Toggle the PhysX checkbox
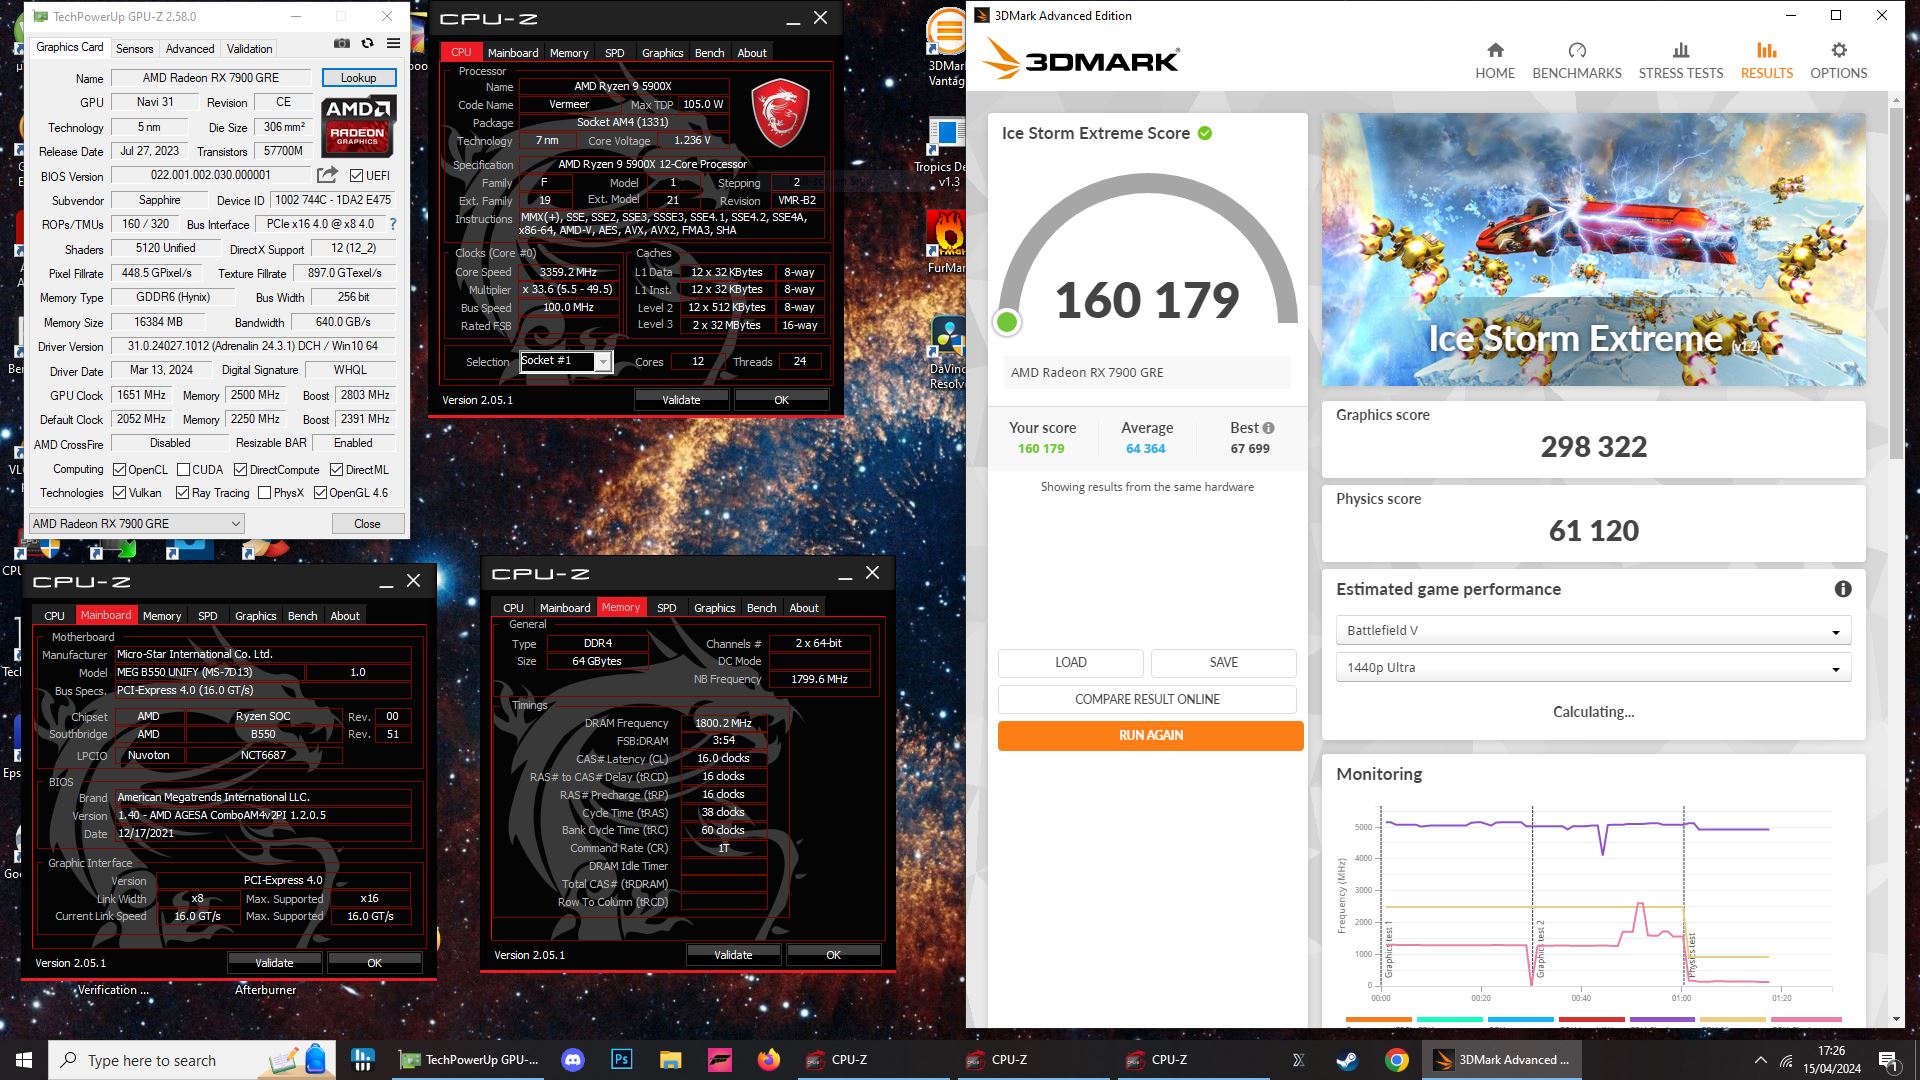The image size is (1920, 1080). [x=264, y=493]
